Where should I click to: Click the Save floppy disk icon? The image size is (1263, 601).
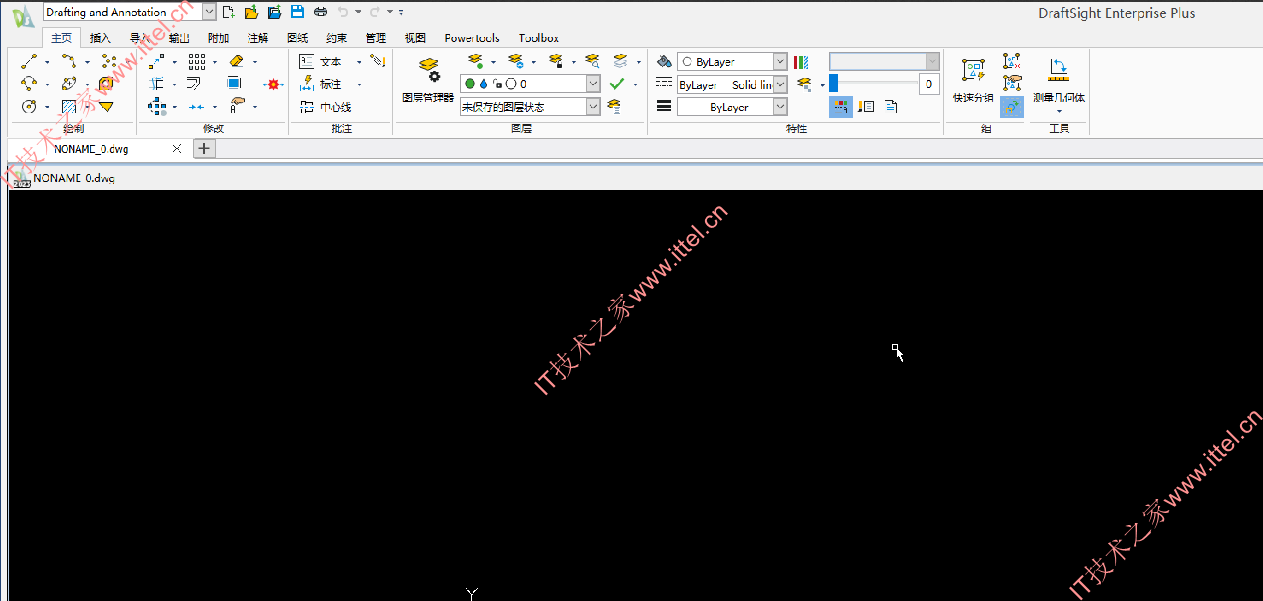click(x=297, y=12)
